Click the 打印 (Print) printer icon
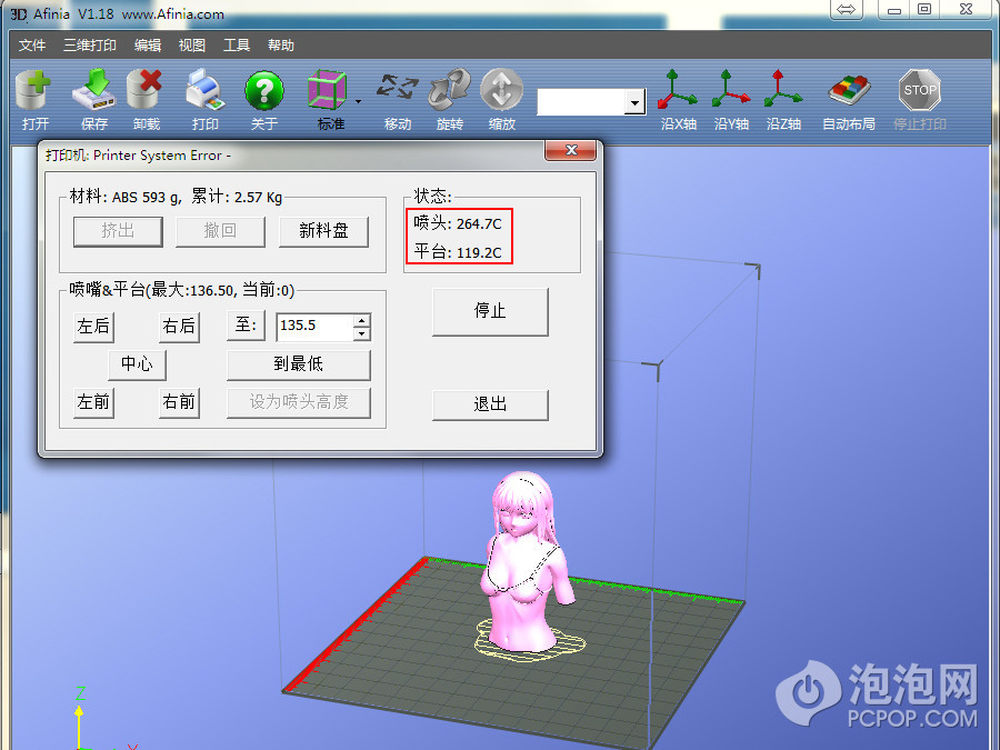The image size is (1000, 750). click(205, 91)
